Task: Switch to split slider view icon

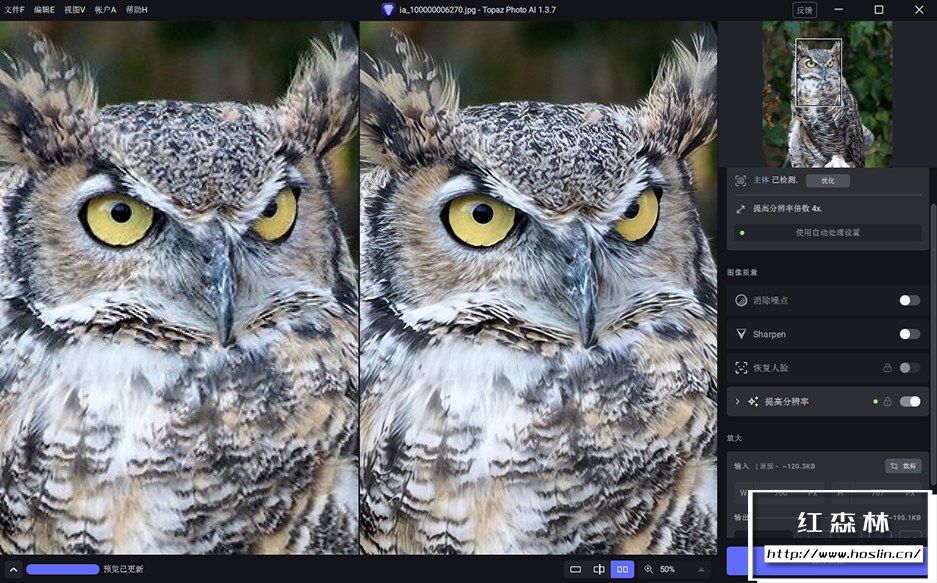Action: [x=599, y=569]
